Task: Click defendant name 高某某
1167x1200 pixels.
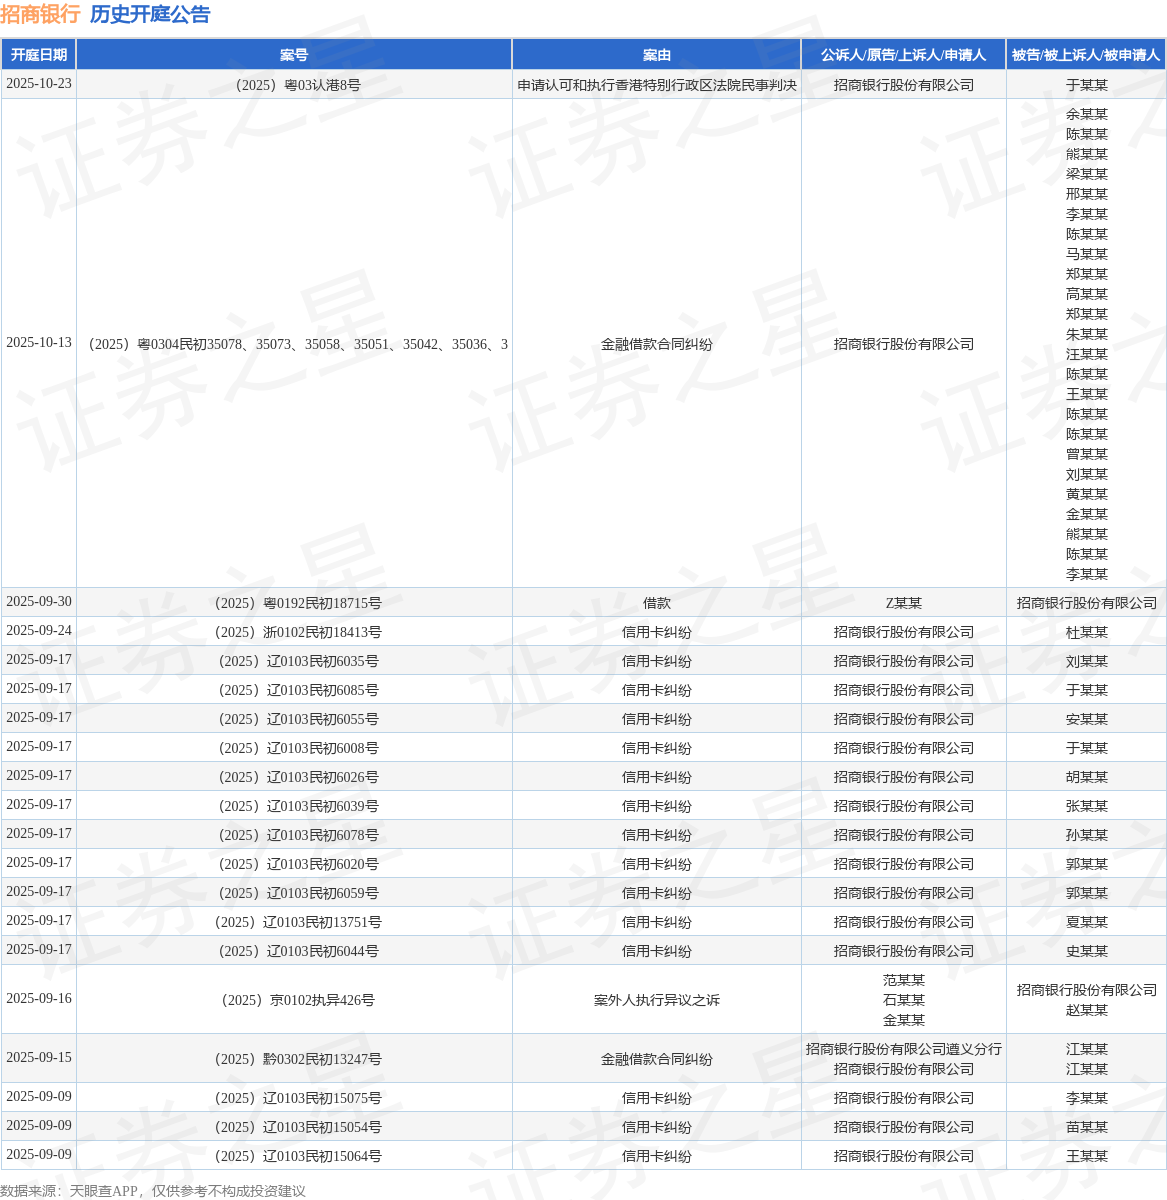Action: click(1087, 294)
